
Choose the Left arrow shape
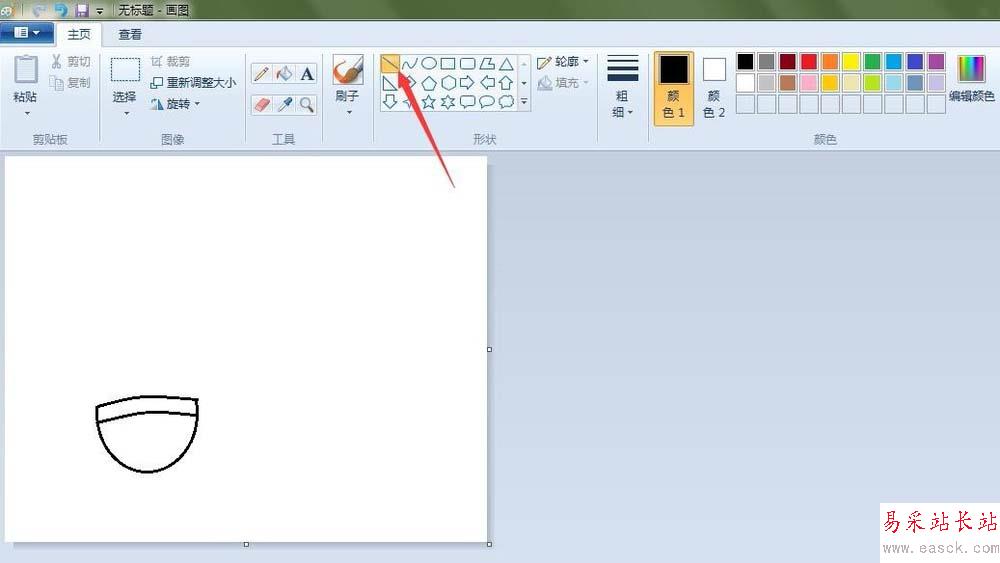click(x=487, y=83)
